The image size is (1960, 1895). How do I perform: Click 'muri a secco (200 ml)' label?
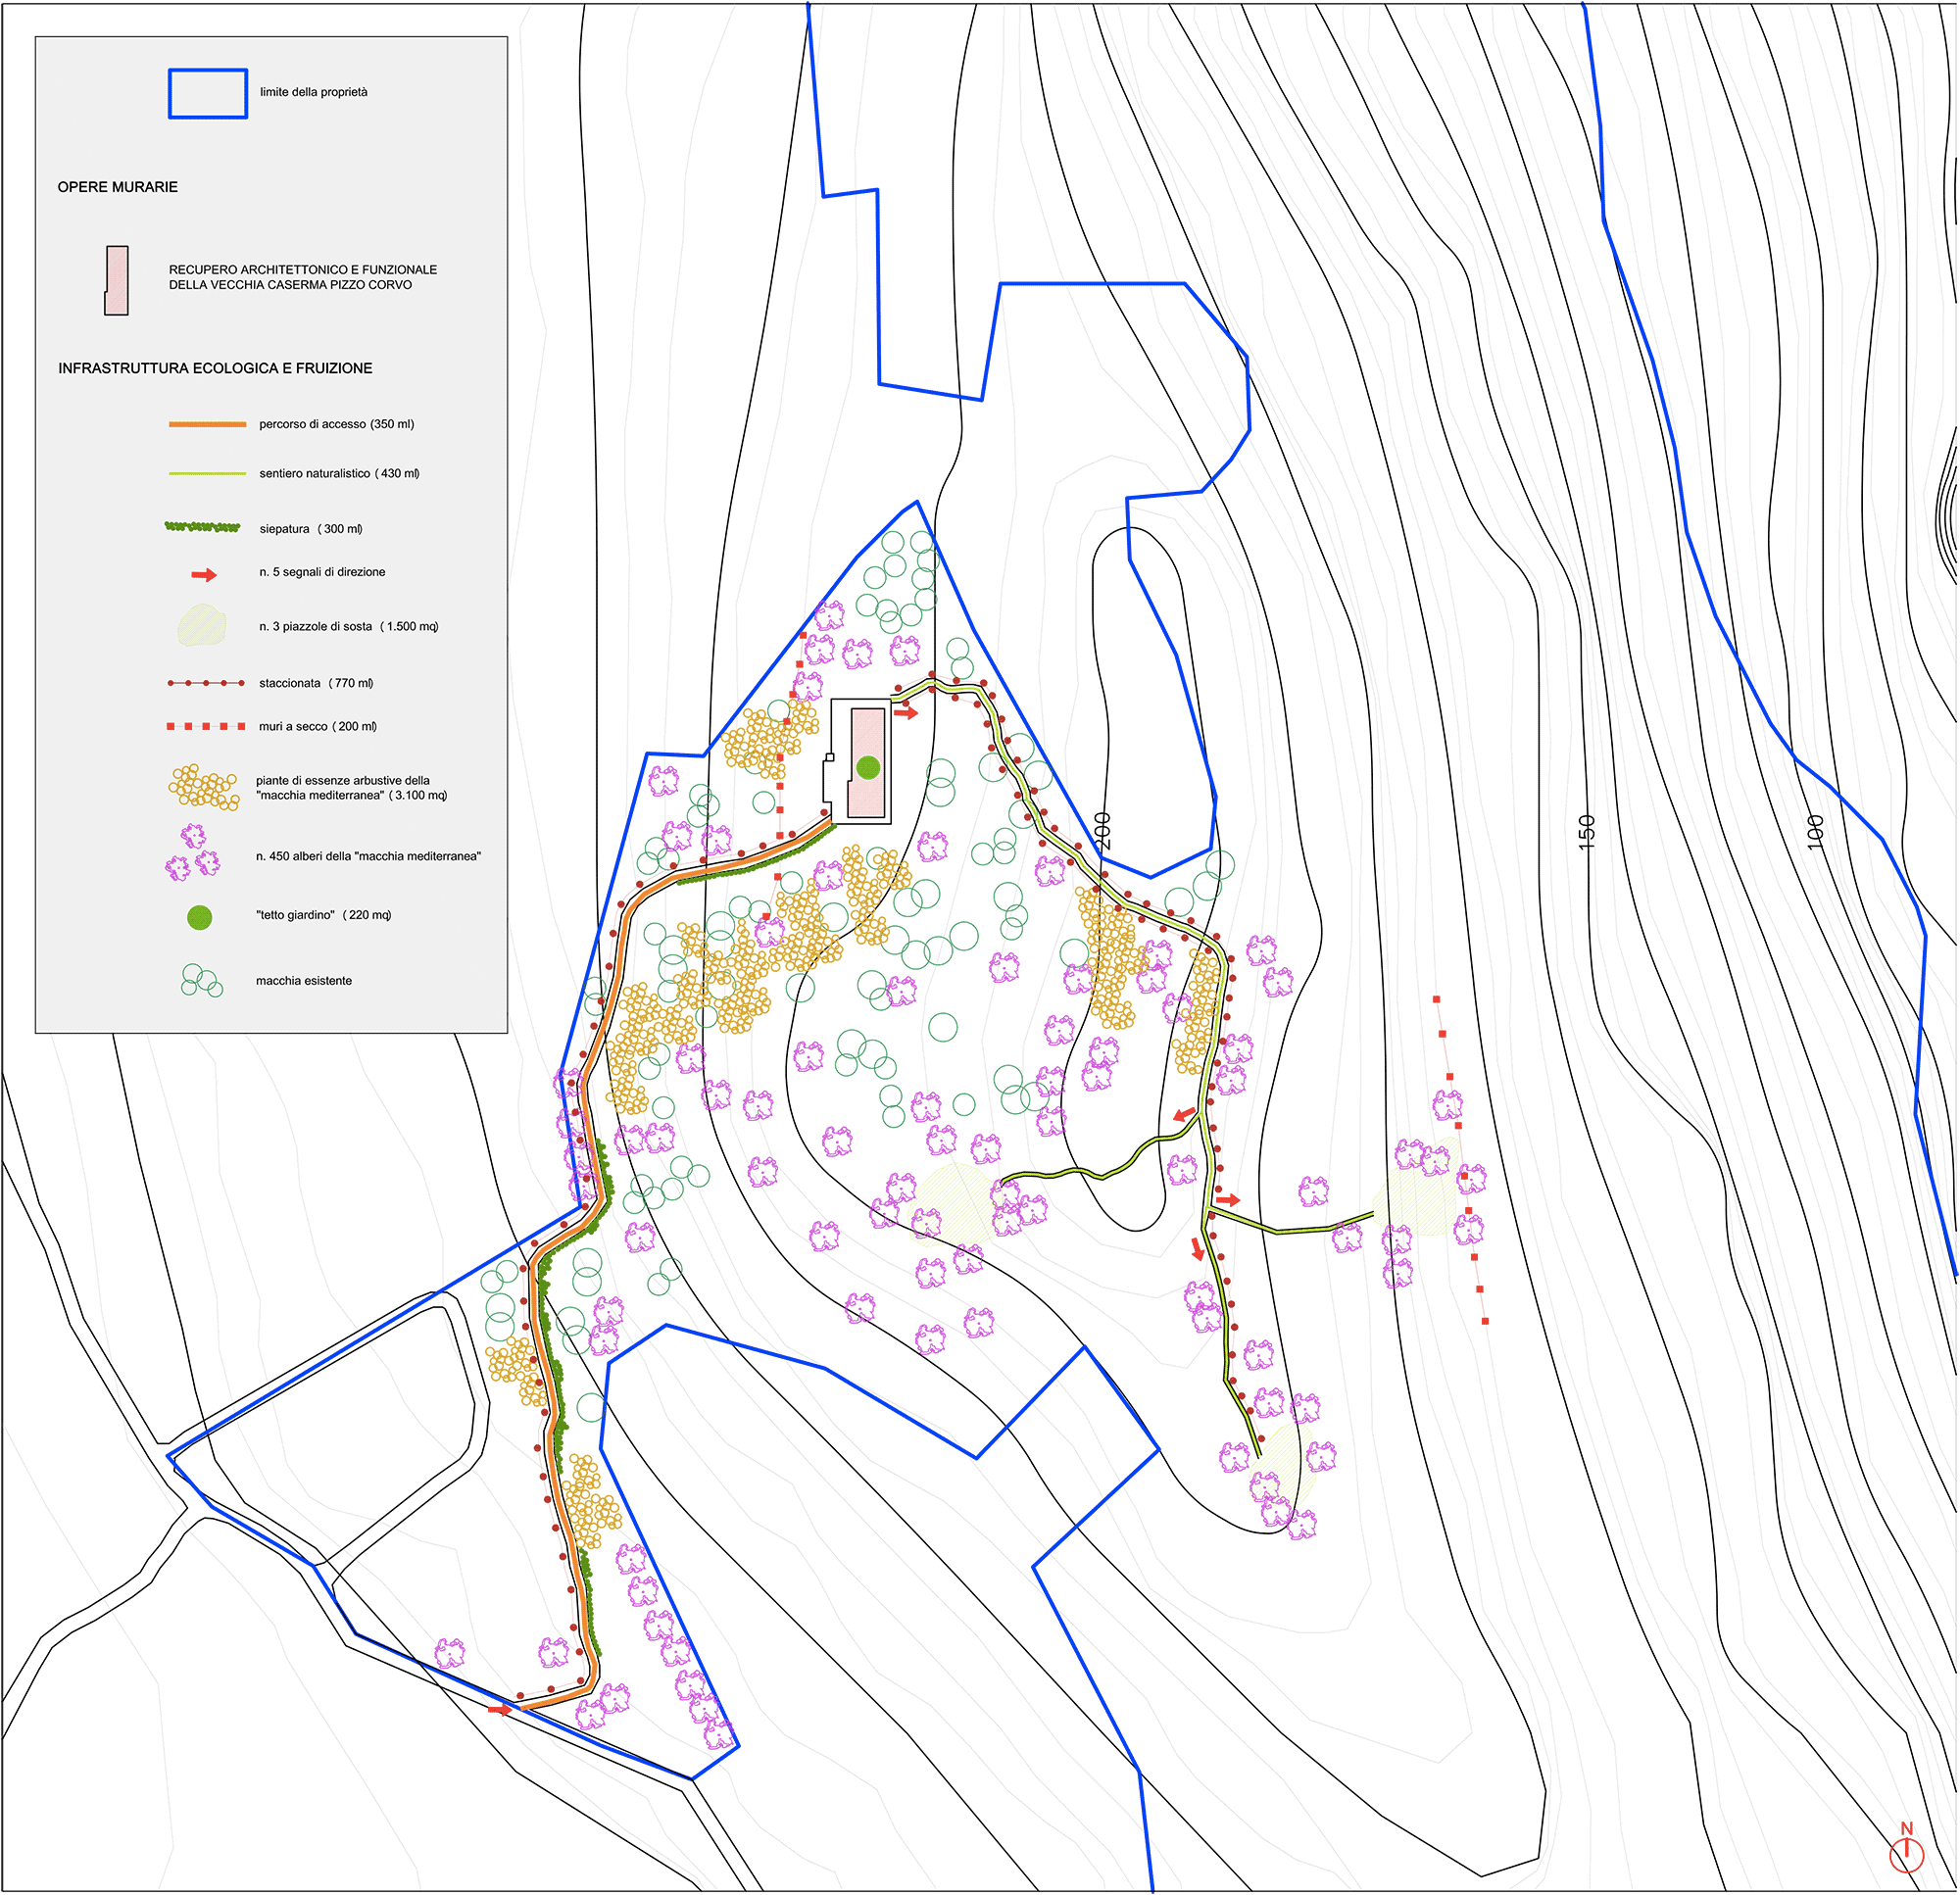[318, 727]
